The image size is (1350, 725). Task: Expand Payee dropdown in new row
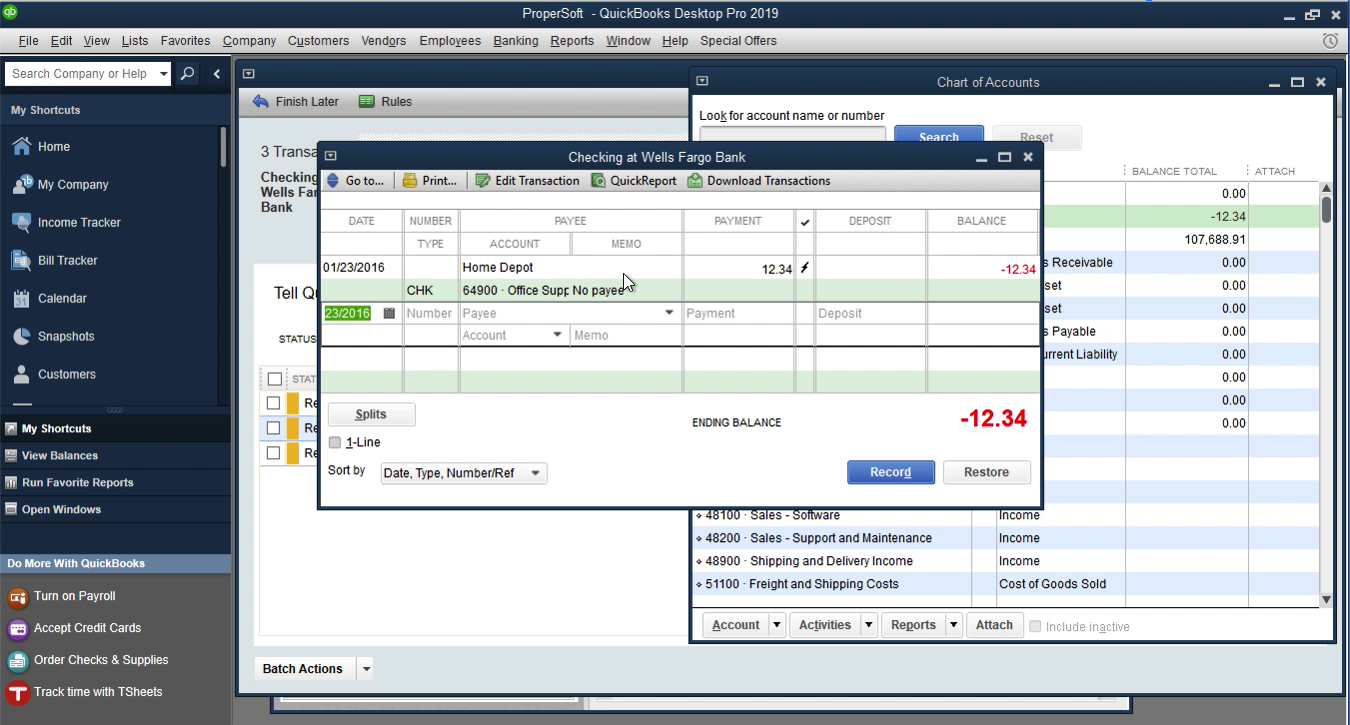click(x=669, y=313)
